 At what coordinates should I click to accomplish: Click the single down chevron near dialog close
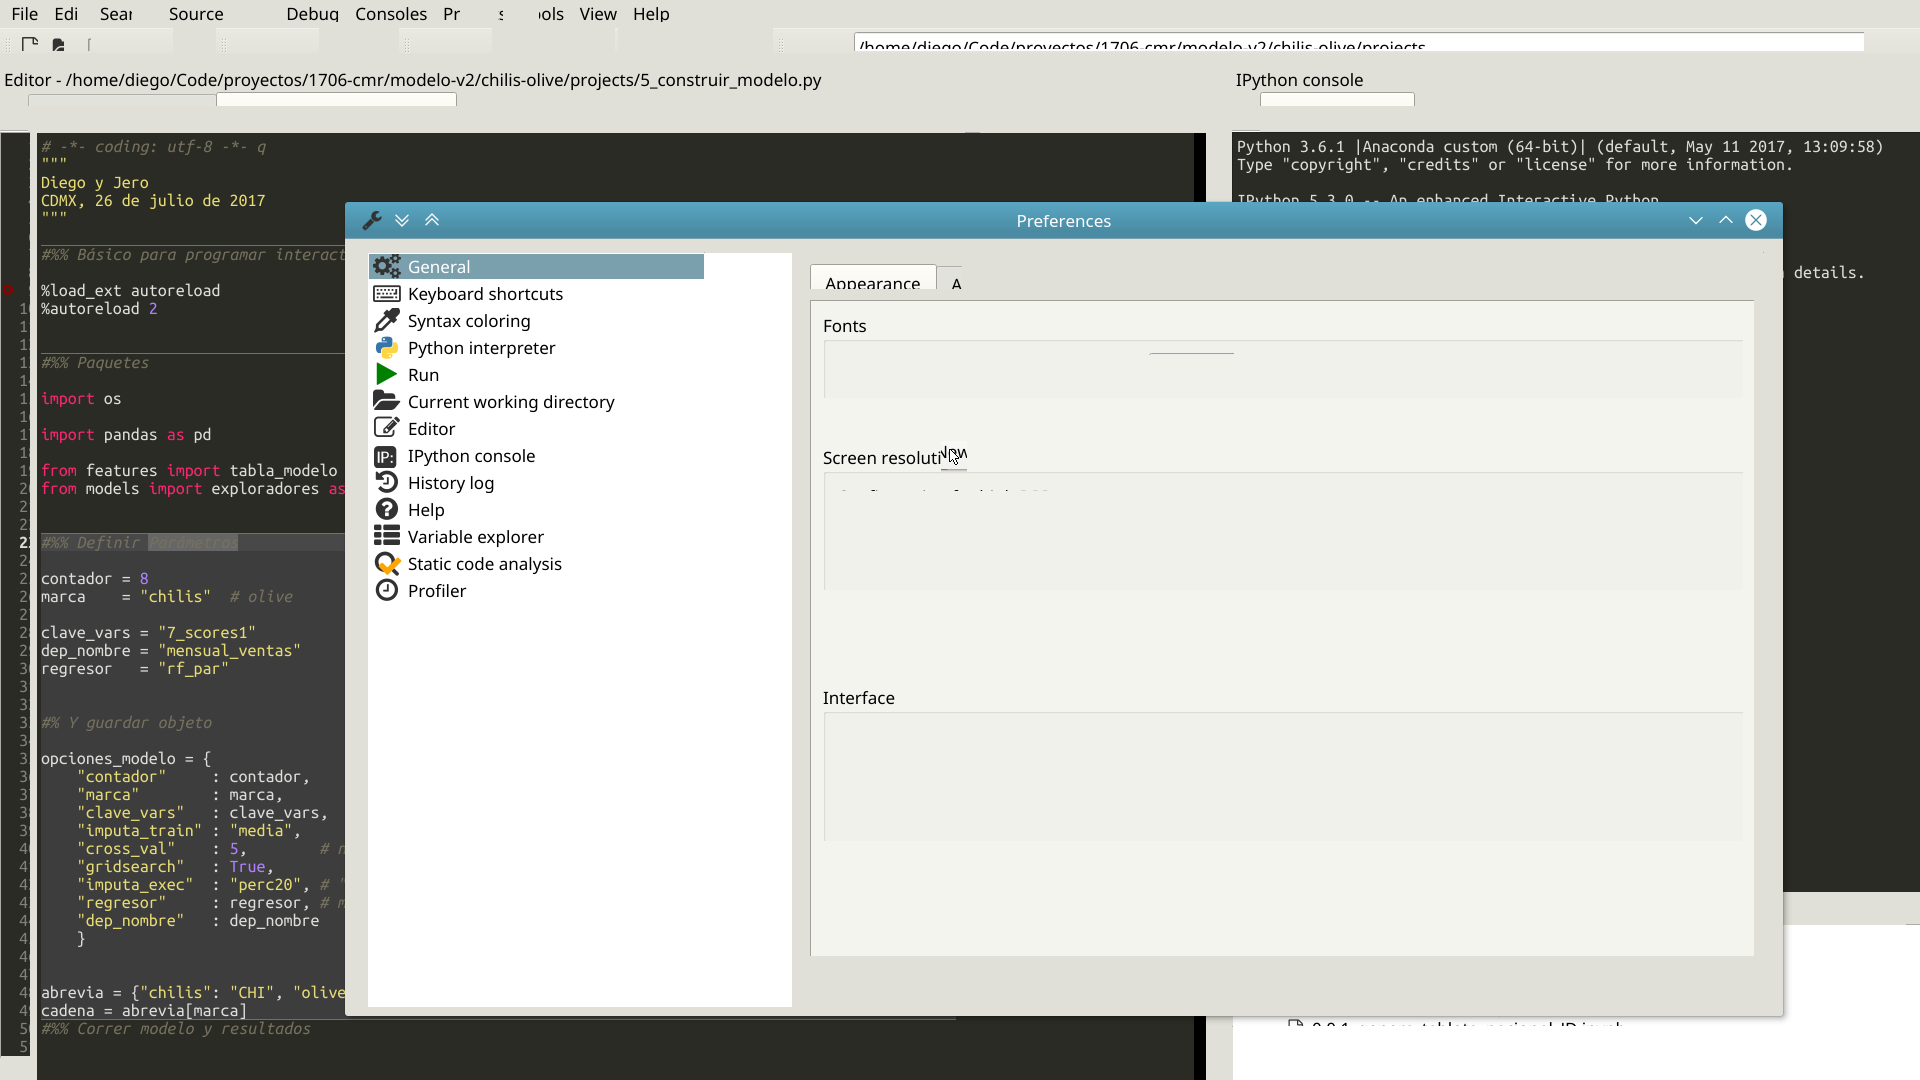(1695, 221)
